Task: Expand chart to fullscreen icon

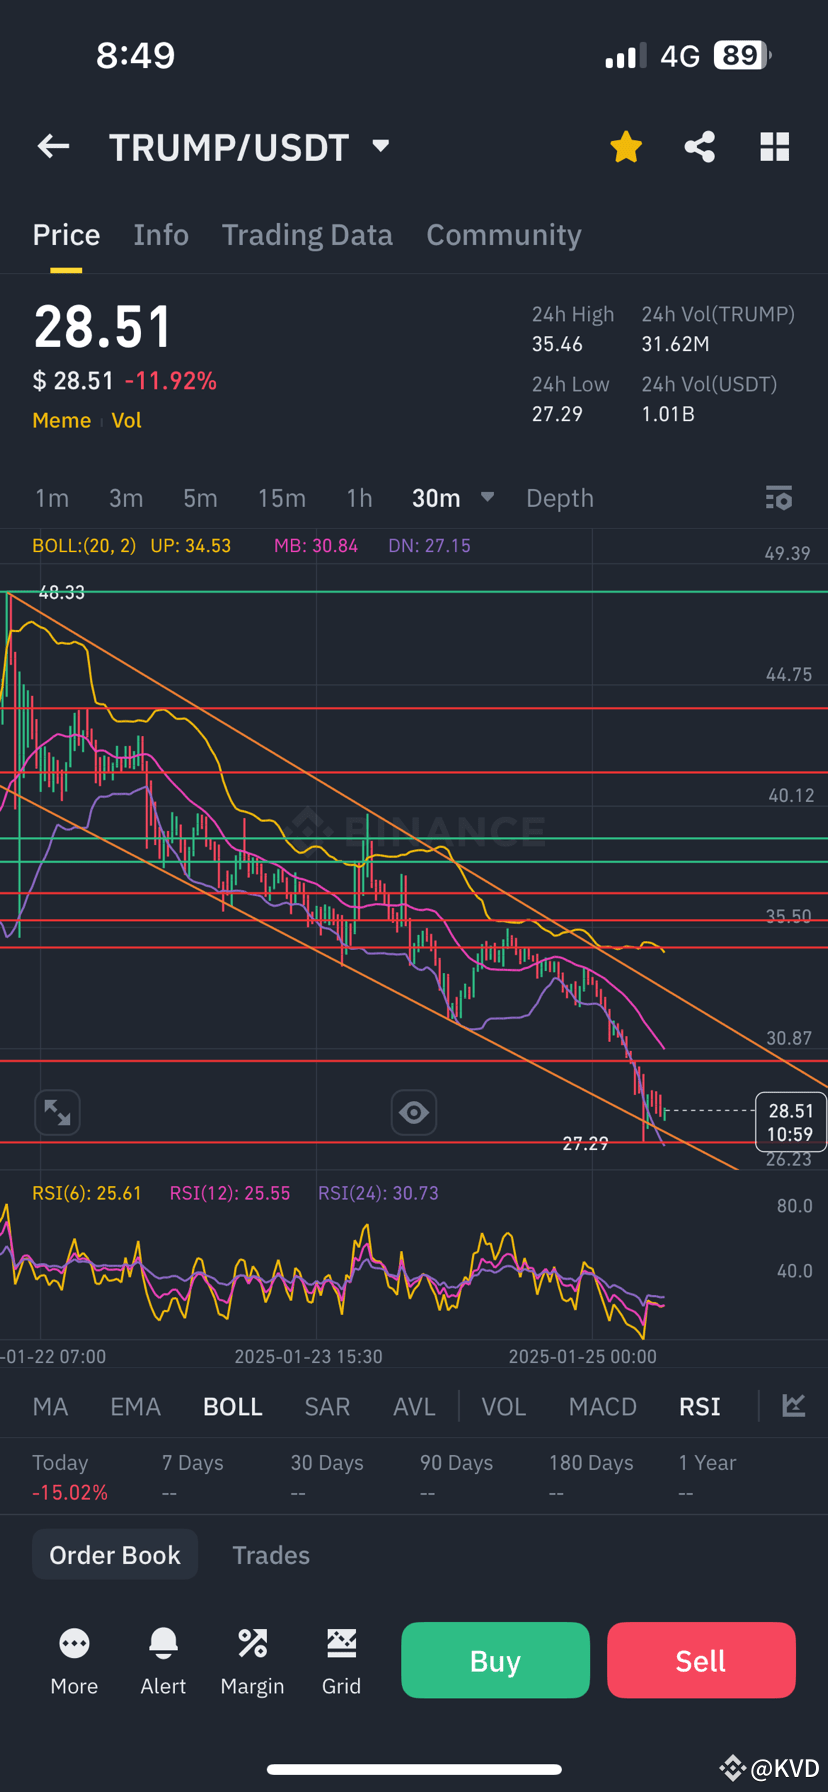Action: 57,1112
